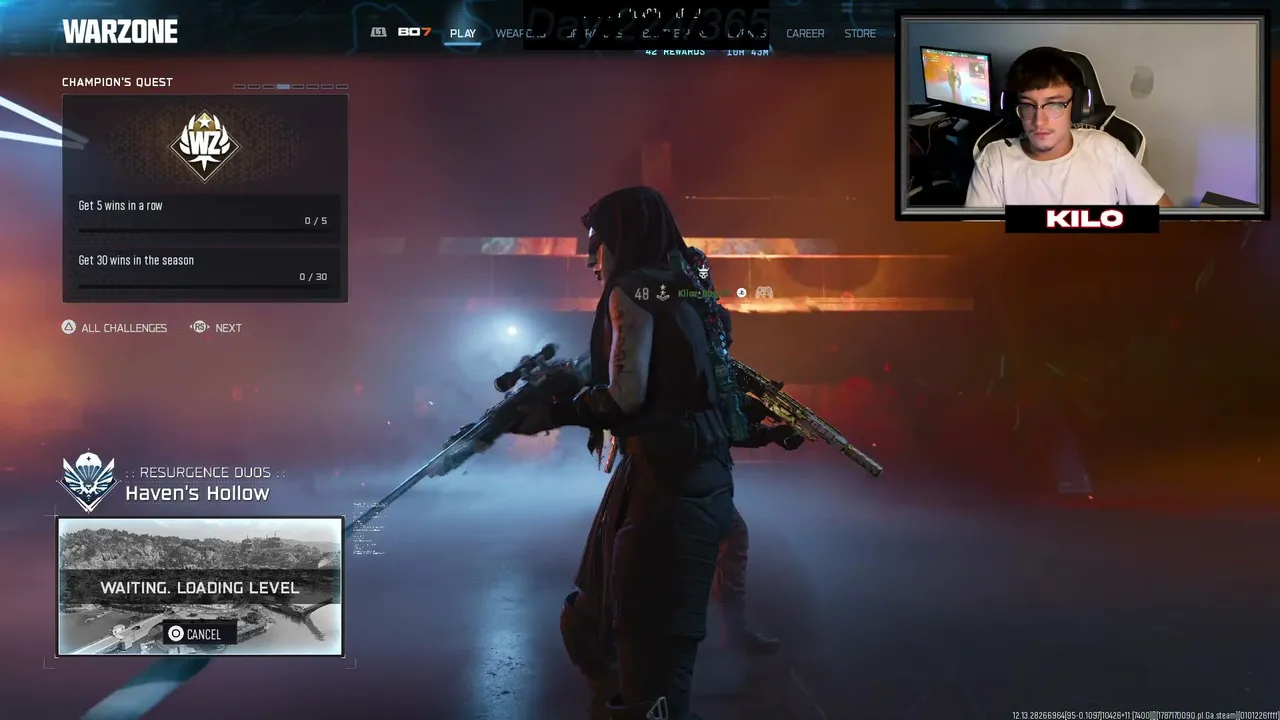Click the Haven's Hollow map name

(197, 493)
